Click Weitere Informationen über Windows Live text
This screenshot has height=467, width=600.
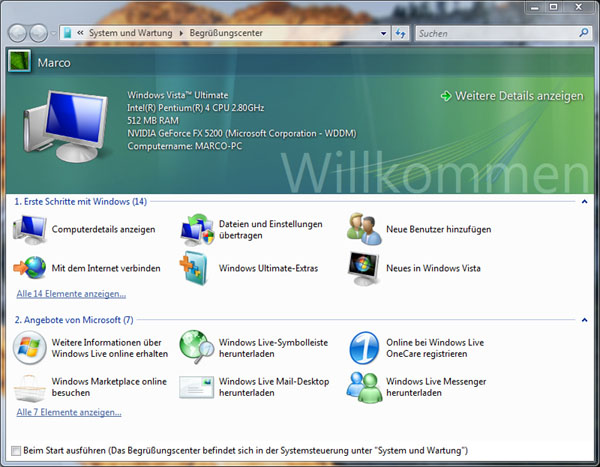pos(110,348)
